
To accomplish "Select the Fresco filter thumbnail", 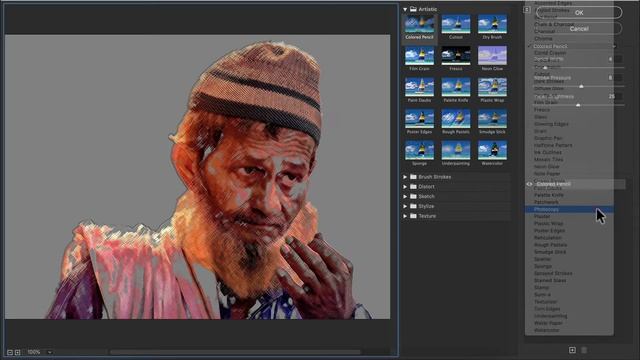I will (456, 56).
